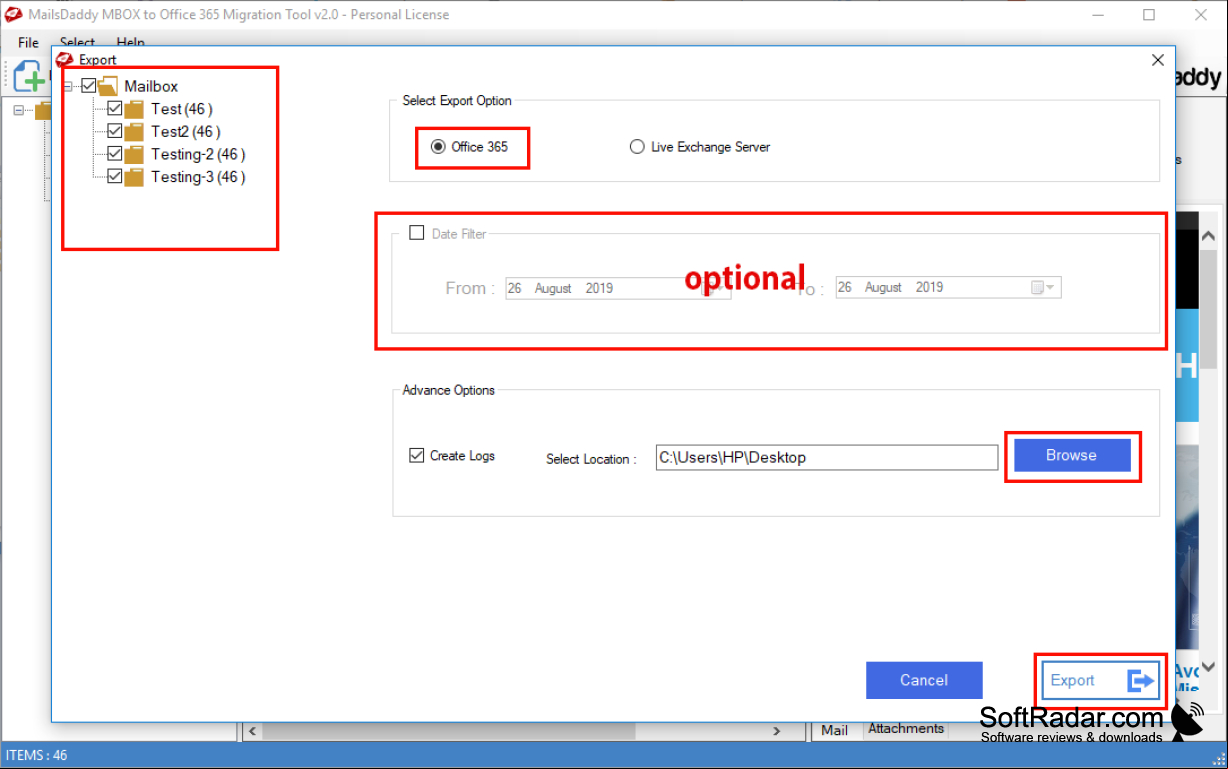The height and width of the screenshot is (769, 1228).
Task: Click the Select Location path field
Action: click(827, 457)
